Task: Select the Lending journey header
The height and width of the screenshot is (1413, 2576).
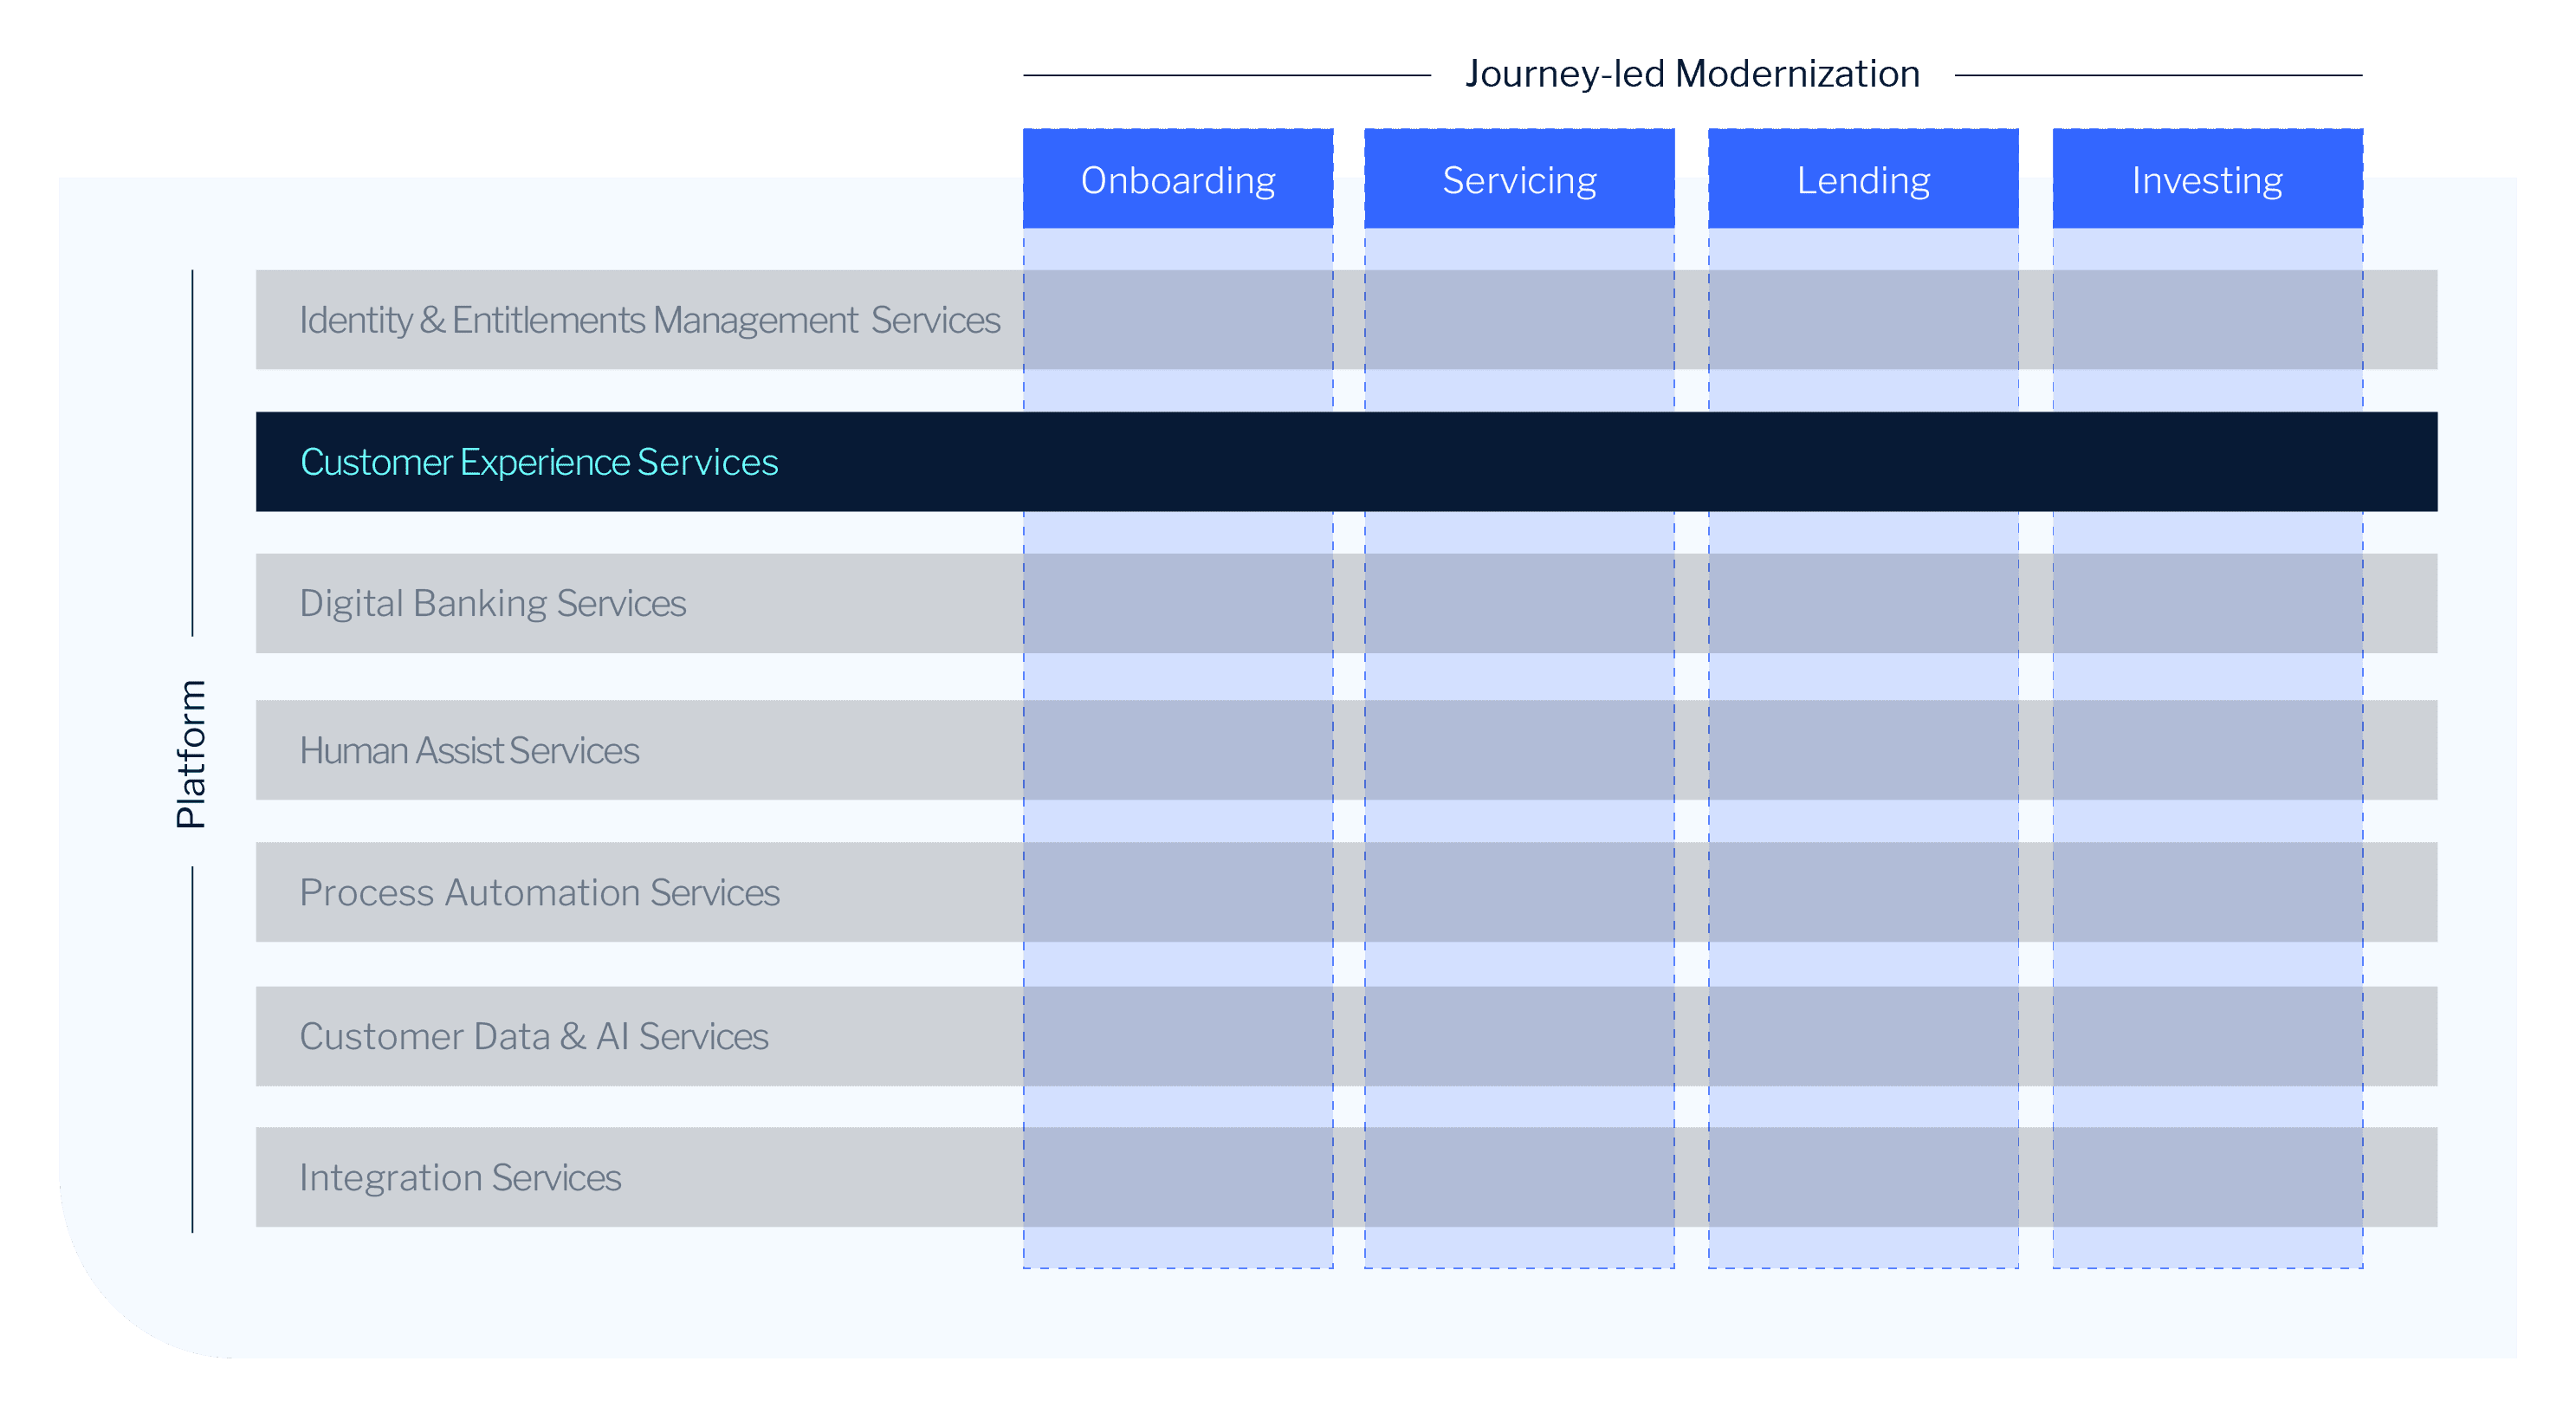Action: click(1863, 180)
